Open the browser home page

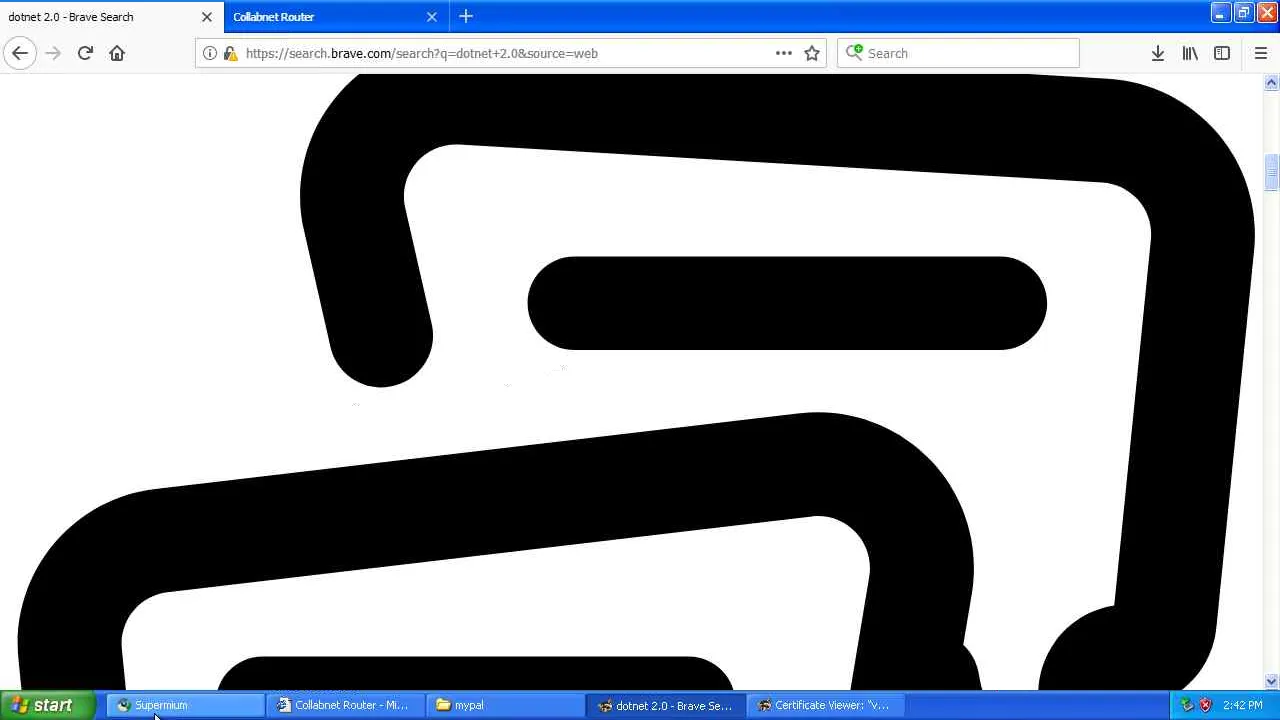tap(117, 53)
